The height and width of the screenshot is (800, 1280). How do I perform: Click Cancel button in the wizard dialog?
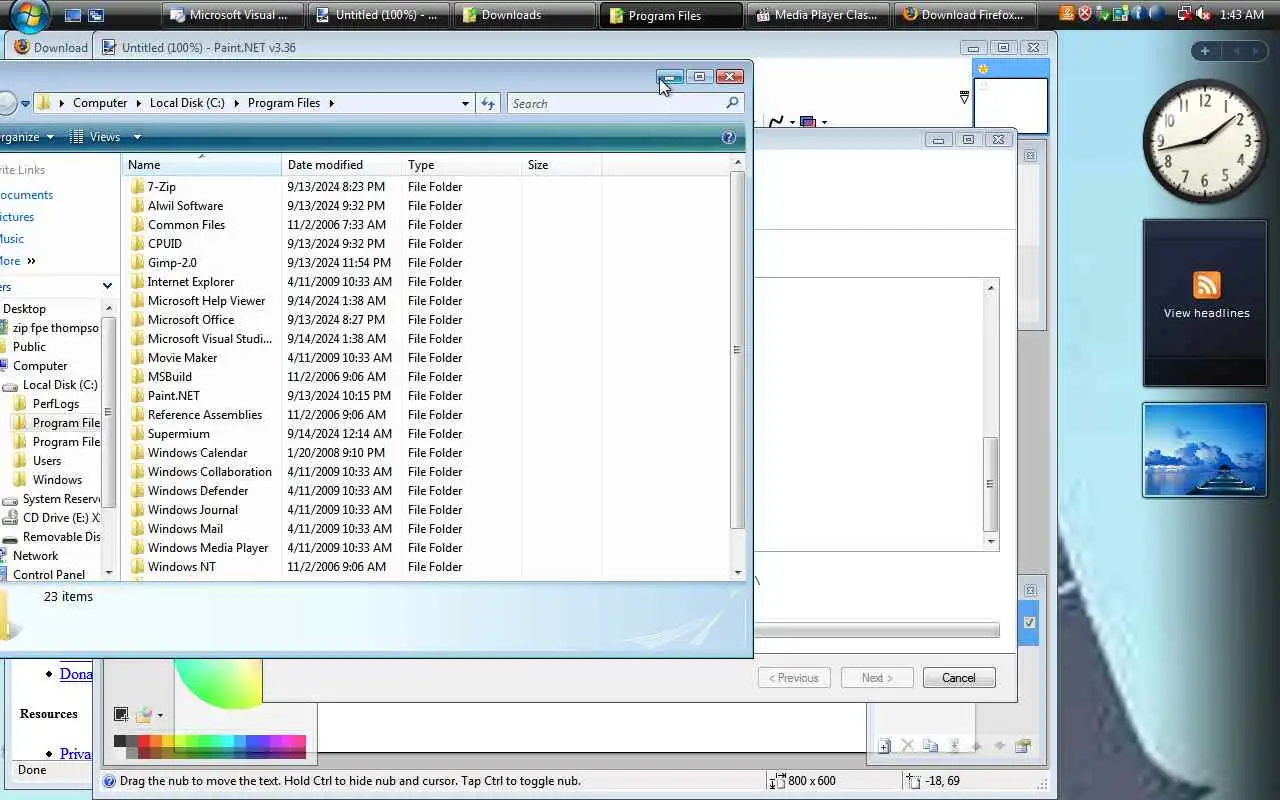(958, 678)
